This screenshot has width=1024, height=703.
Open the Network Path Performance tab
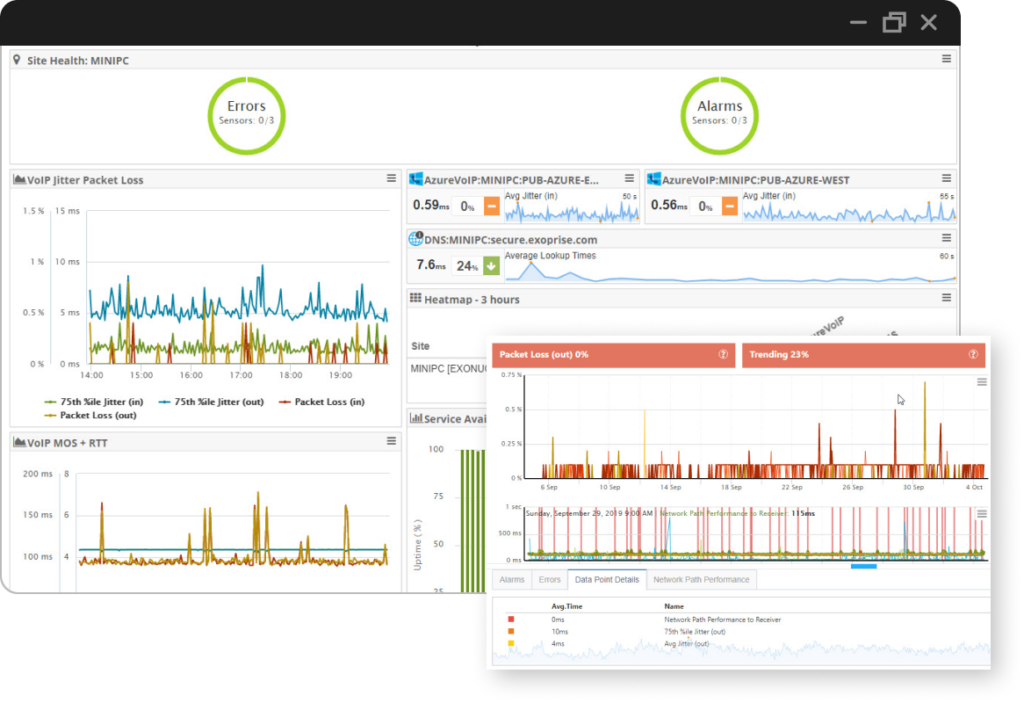[x=699, y=579]
